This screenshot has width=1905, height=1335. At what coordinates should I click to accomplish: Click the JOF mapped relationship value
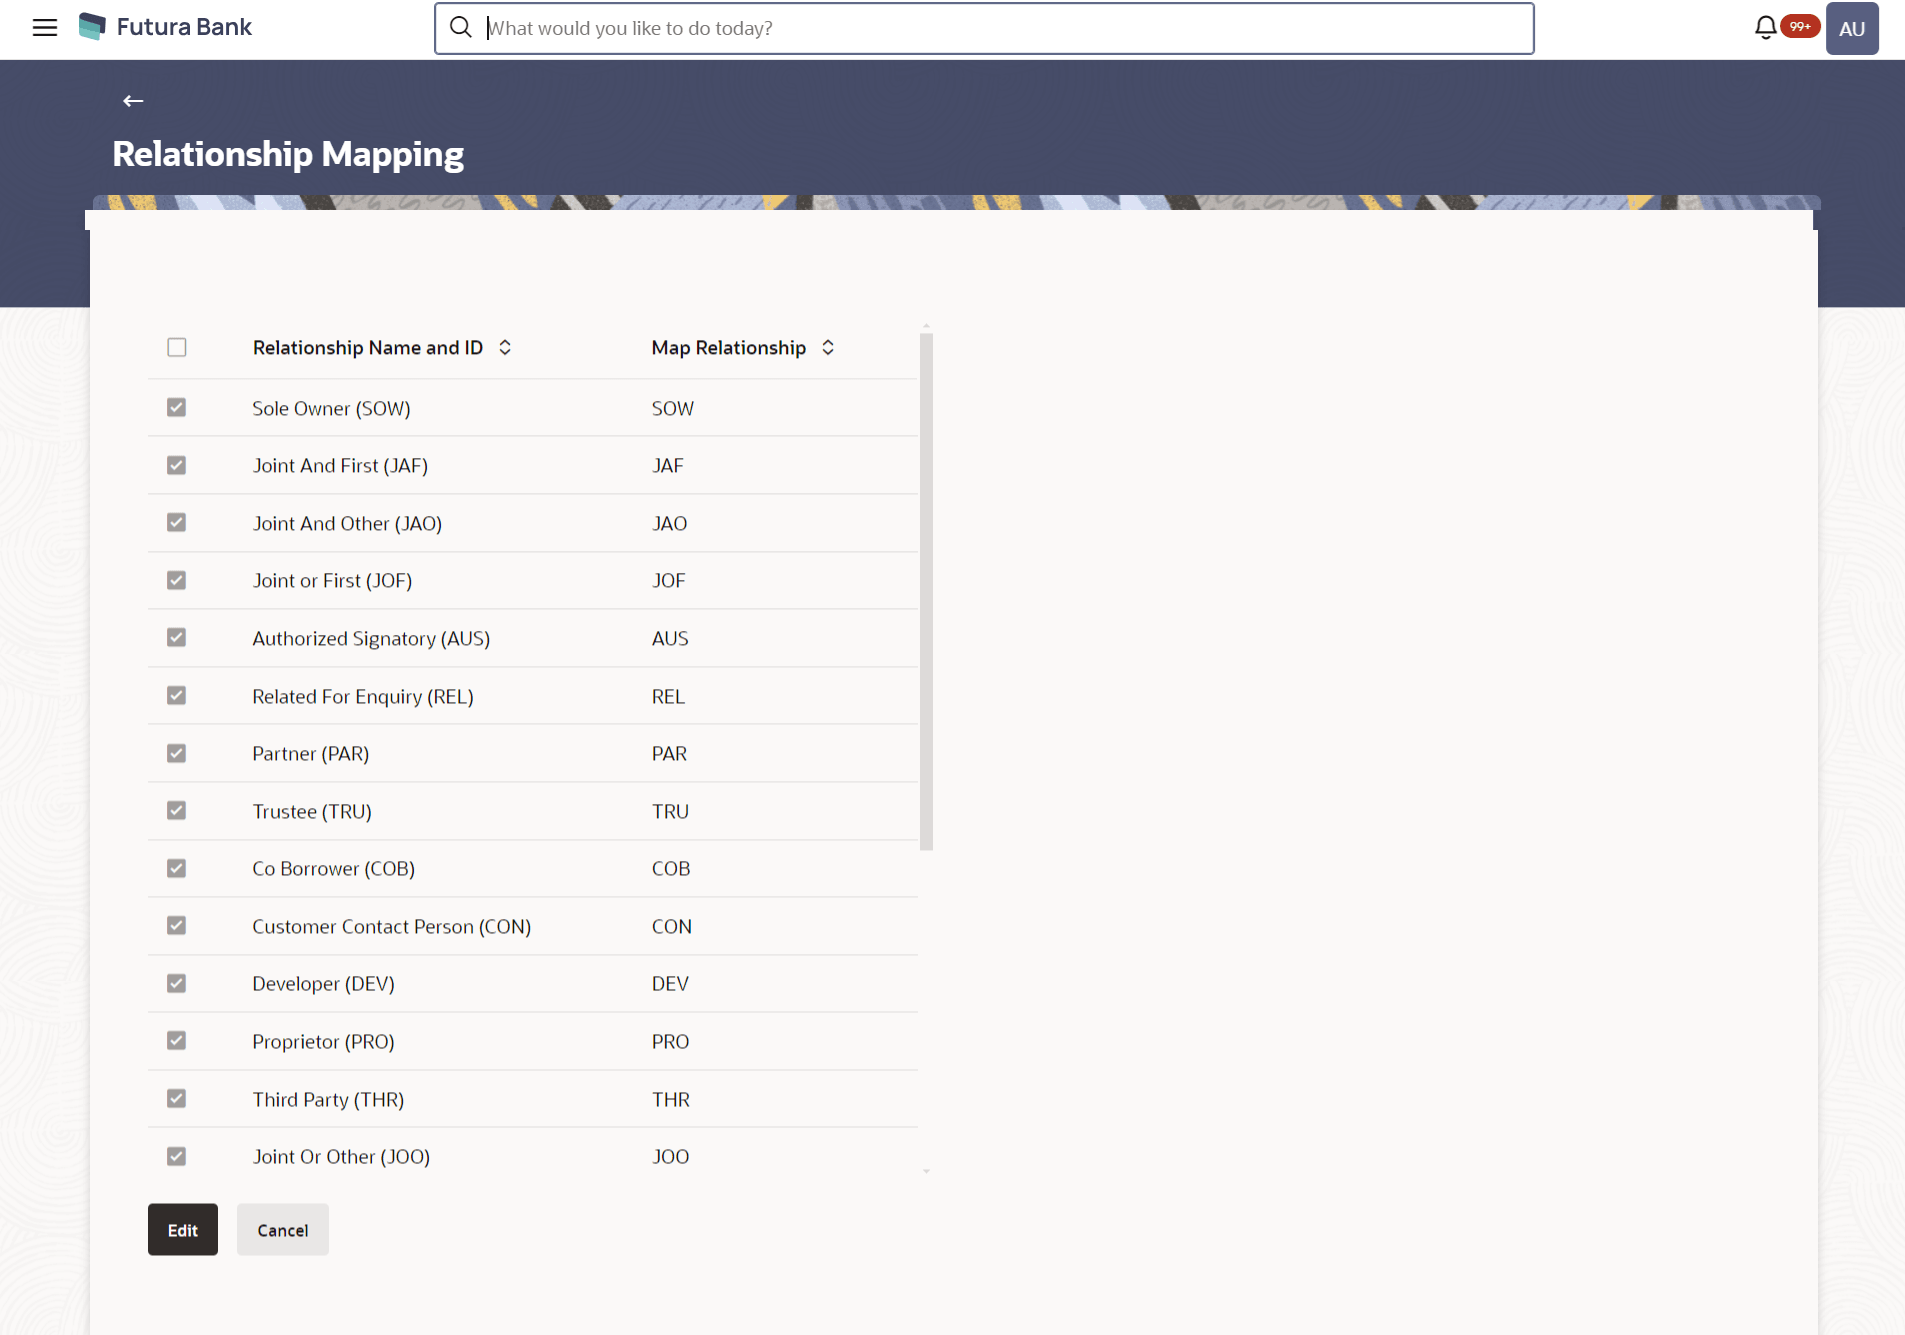[x=669, y=580]
